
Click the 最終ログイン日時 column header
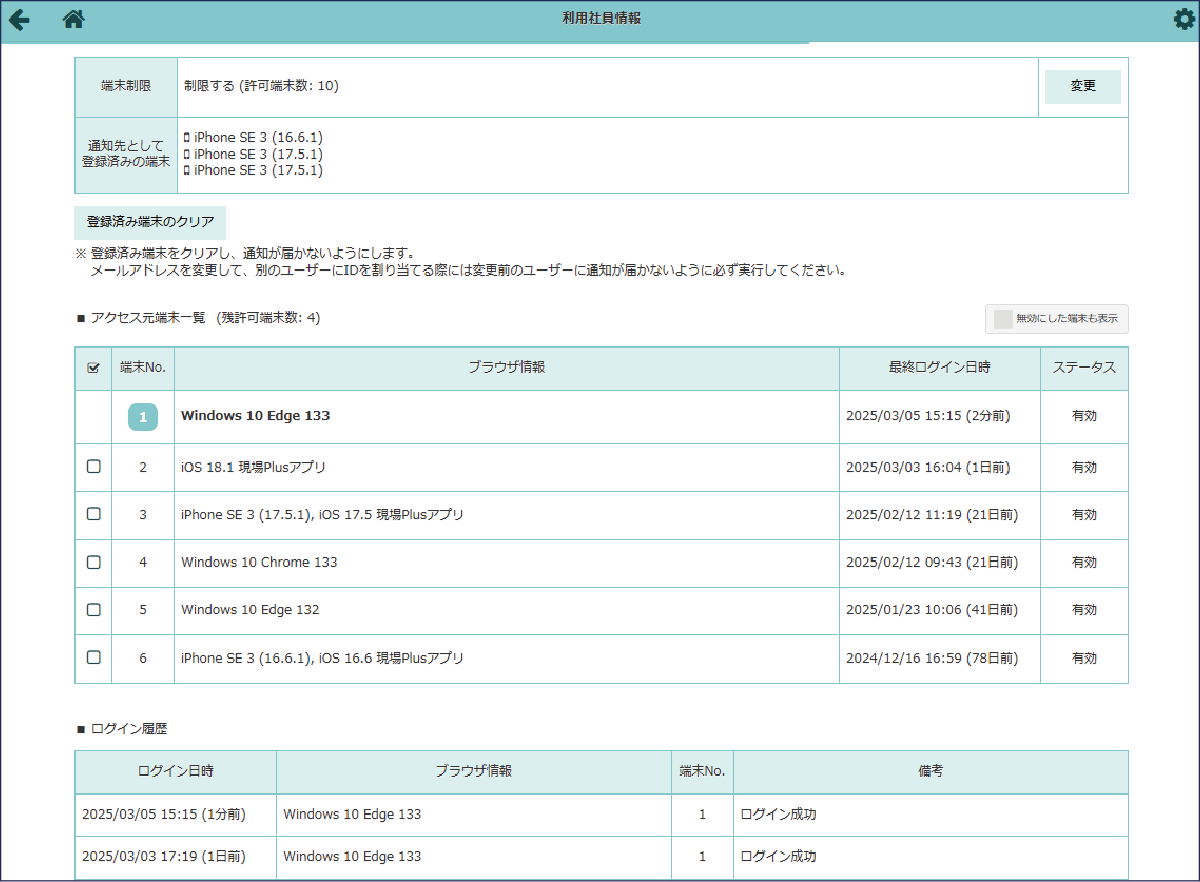coord(940,368)
